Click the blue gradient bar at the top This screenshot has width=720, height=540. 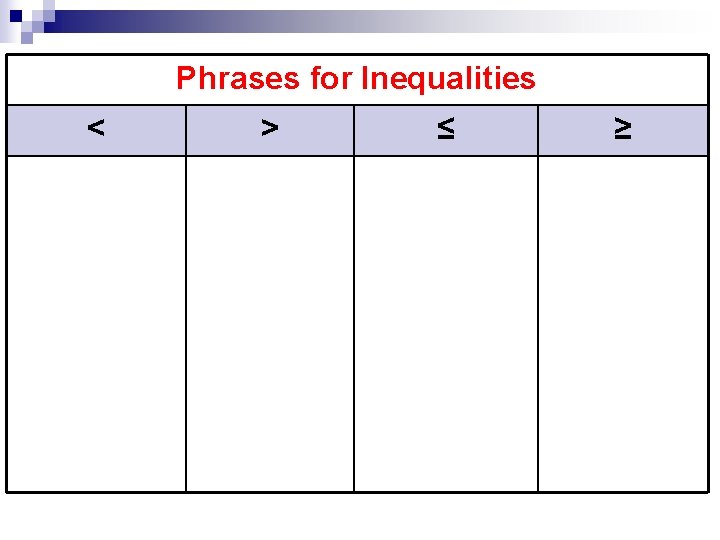point(367,21)
